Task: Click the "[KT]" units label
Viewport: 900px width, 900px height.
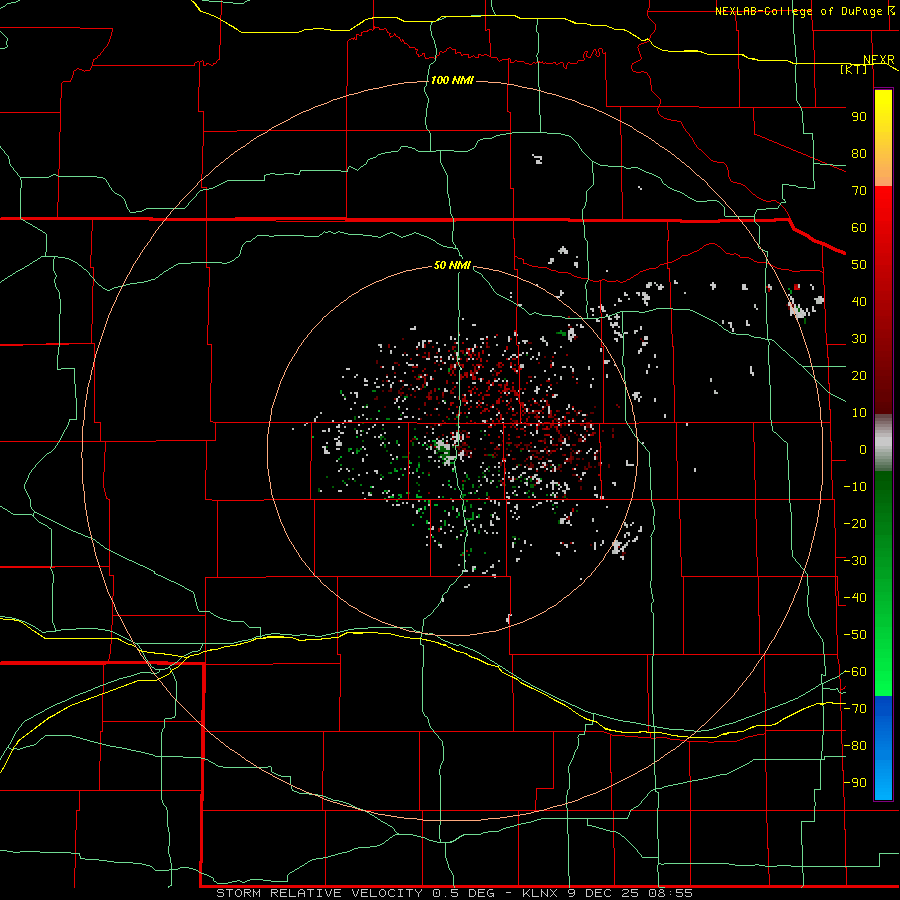Action: coord(854,69)
